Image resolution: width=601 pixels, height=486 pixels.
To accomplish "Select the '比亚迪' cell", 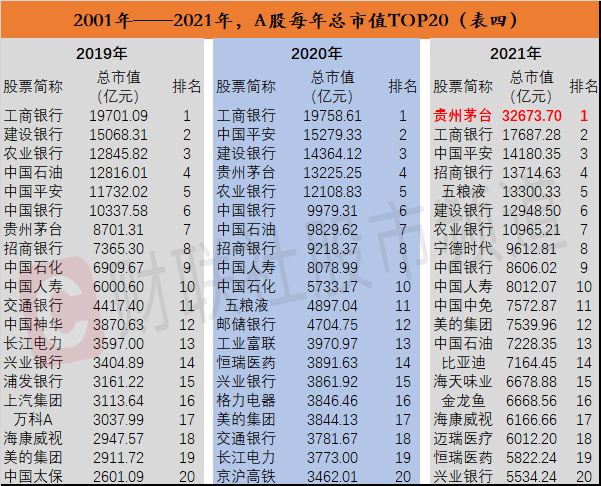I will pyautogui.click(x=463, y=363).
